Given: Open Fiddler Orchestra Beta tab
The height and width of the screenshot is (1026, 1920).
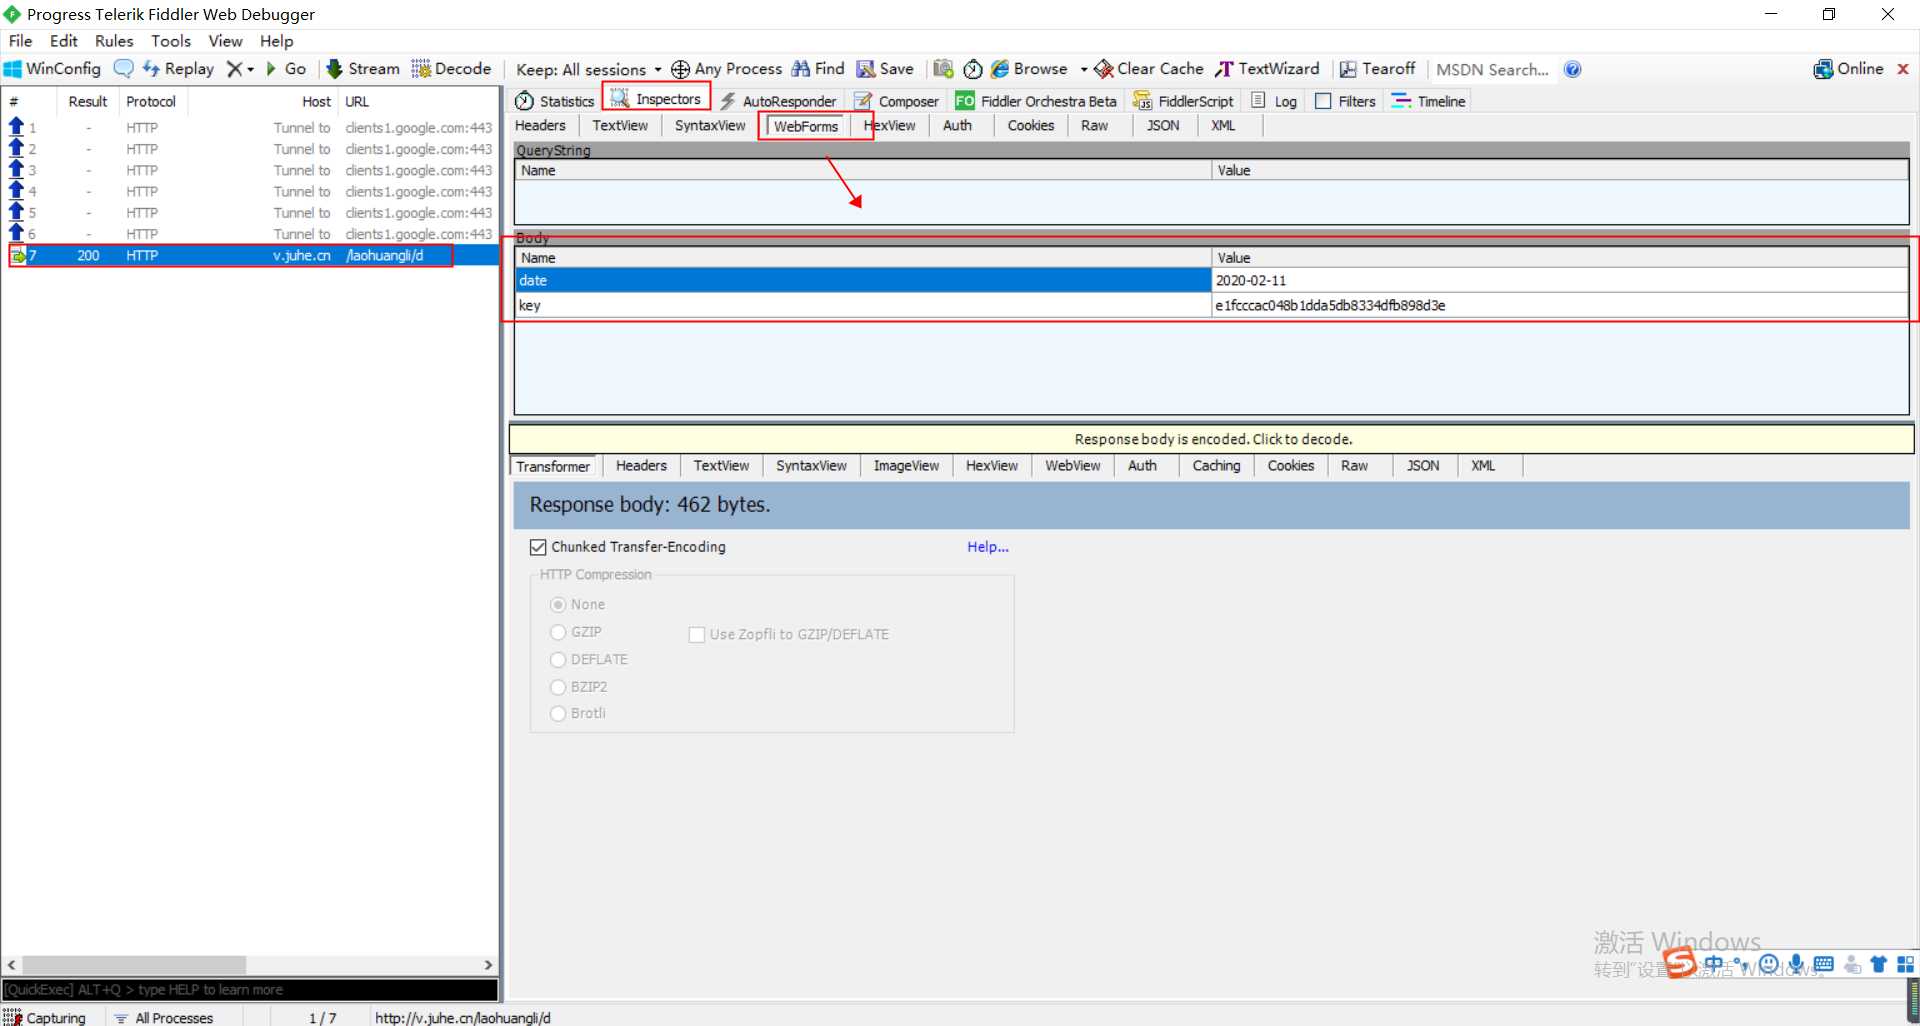Looking at the screenshot, I should [x=1036, y=101].
